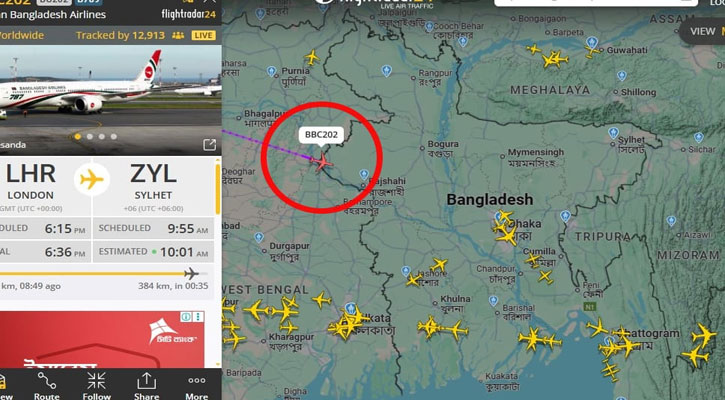Click the Sylhet airport pin marker
The height and width of the screenshot is (400, 725).
tap(613, 133)
